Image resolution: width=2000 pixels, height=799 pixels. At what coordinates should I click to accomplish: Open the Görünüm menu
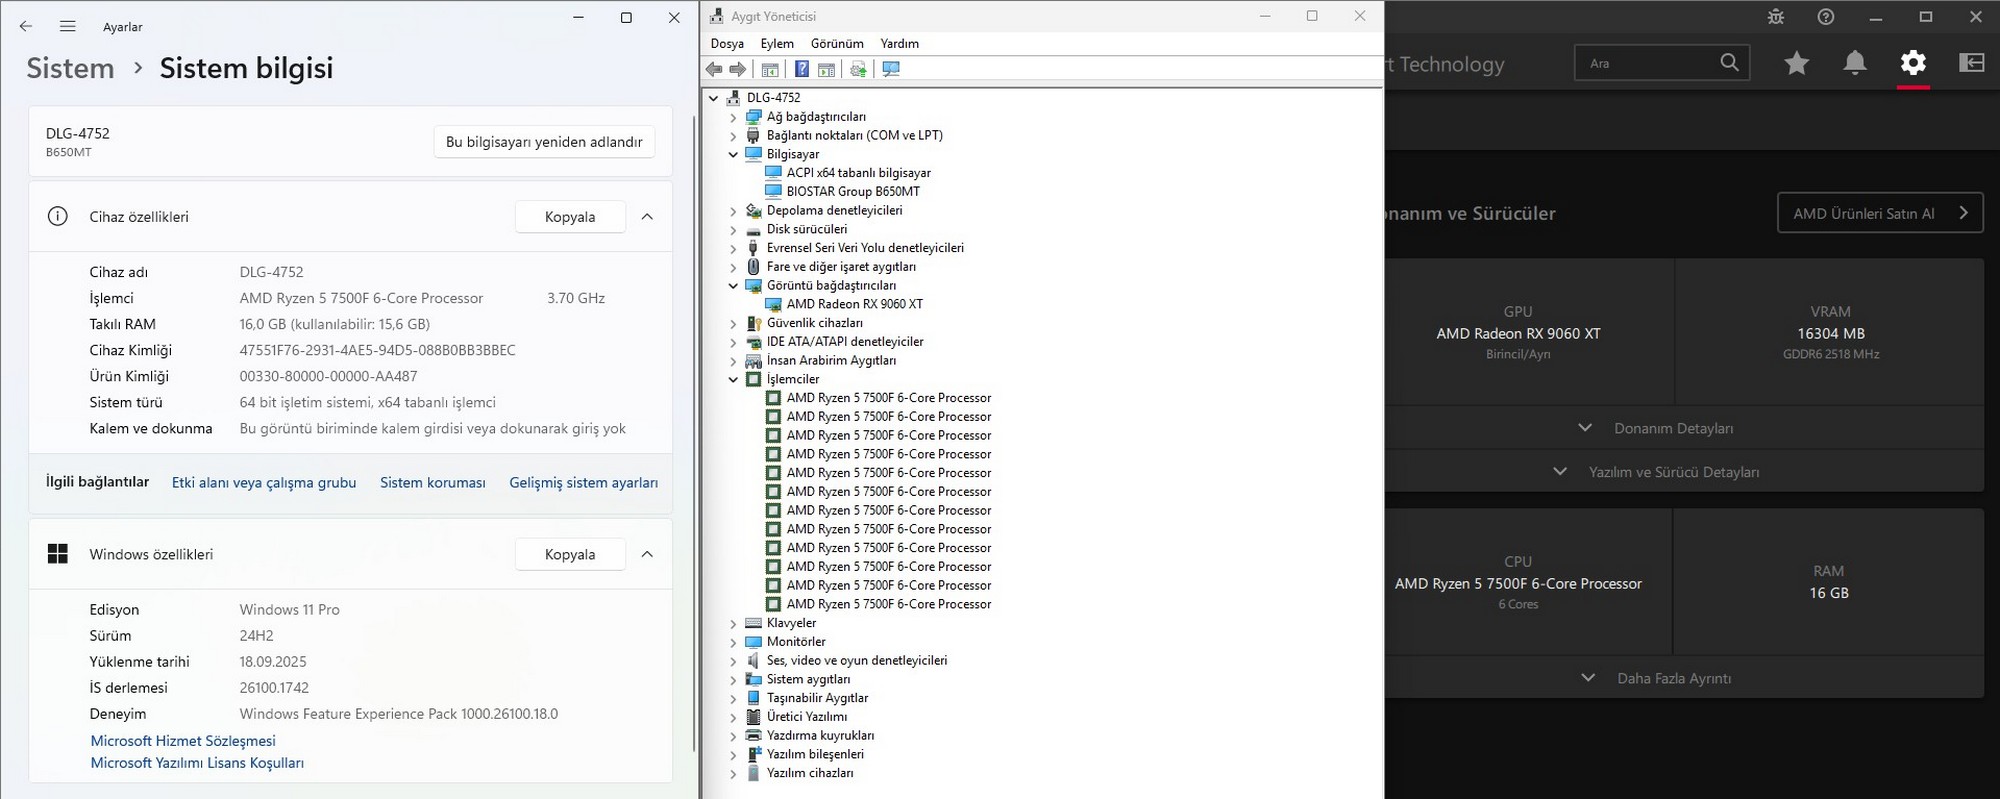[x=836, y=44]
